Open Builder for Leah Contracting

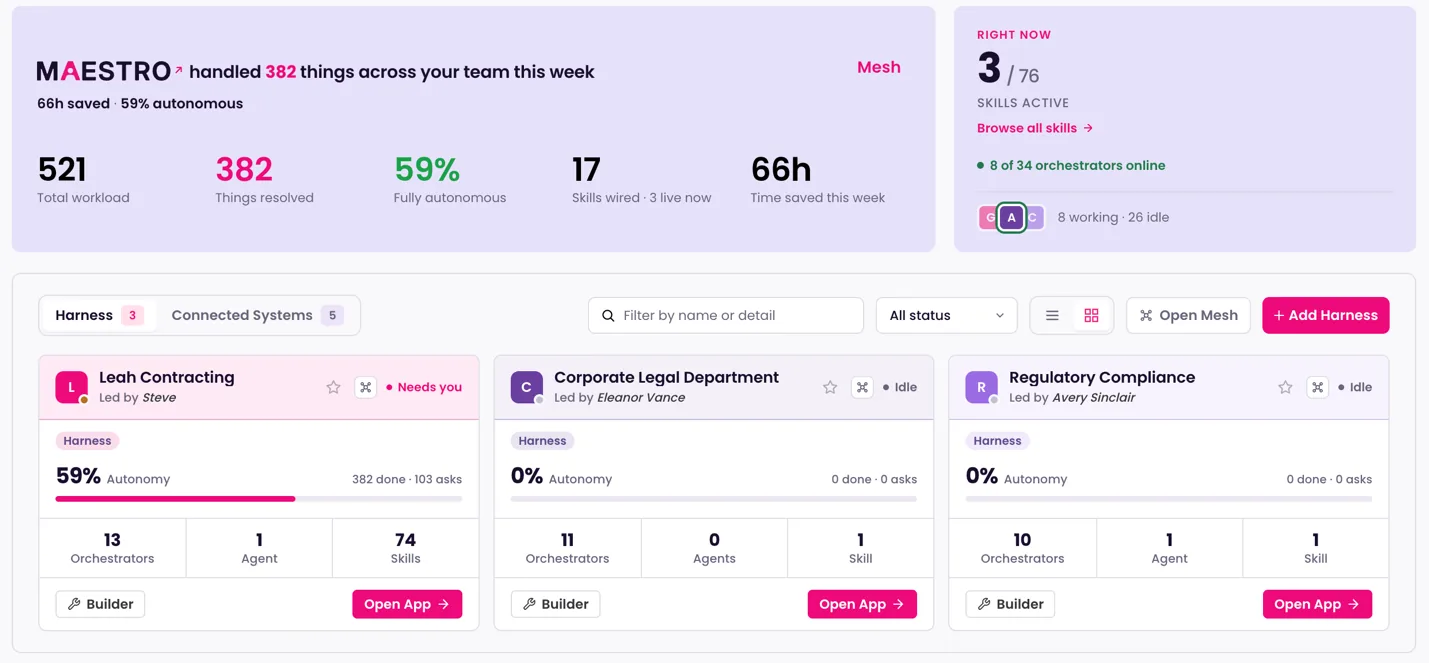point(100,604)
